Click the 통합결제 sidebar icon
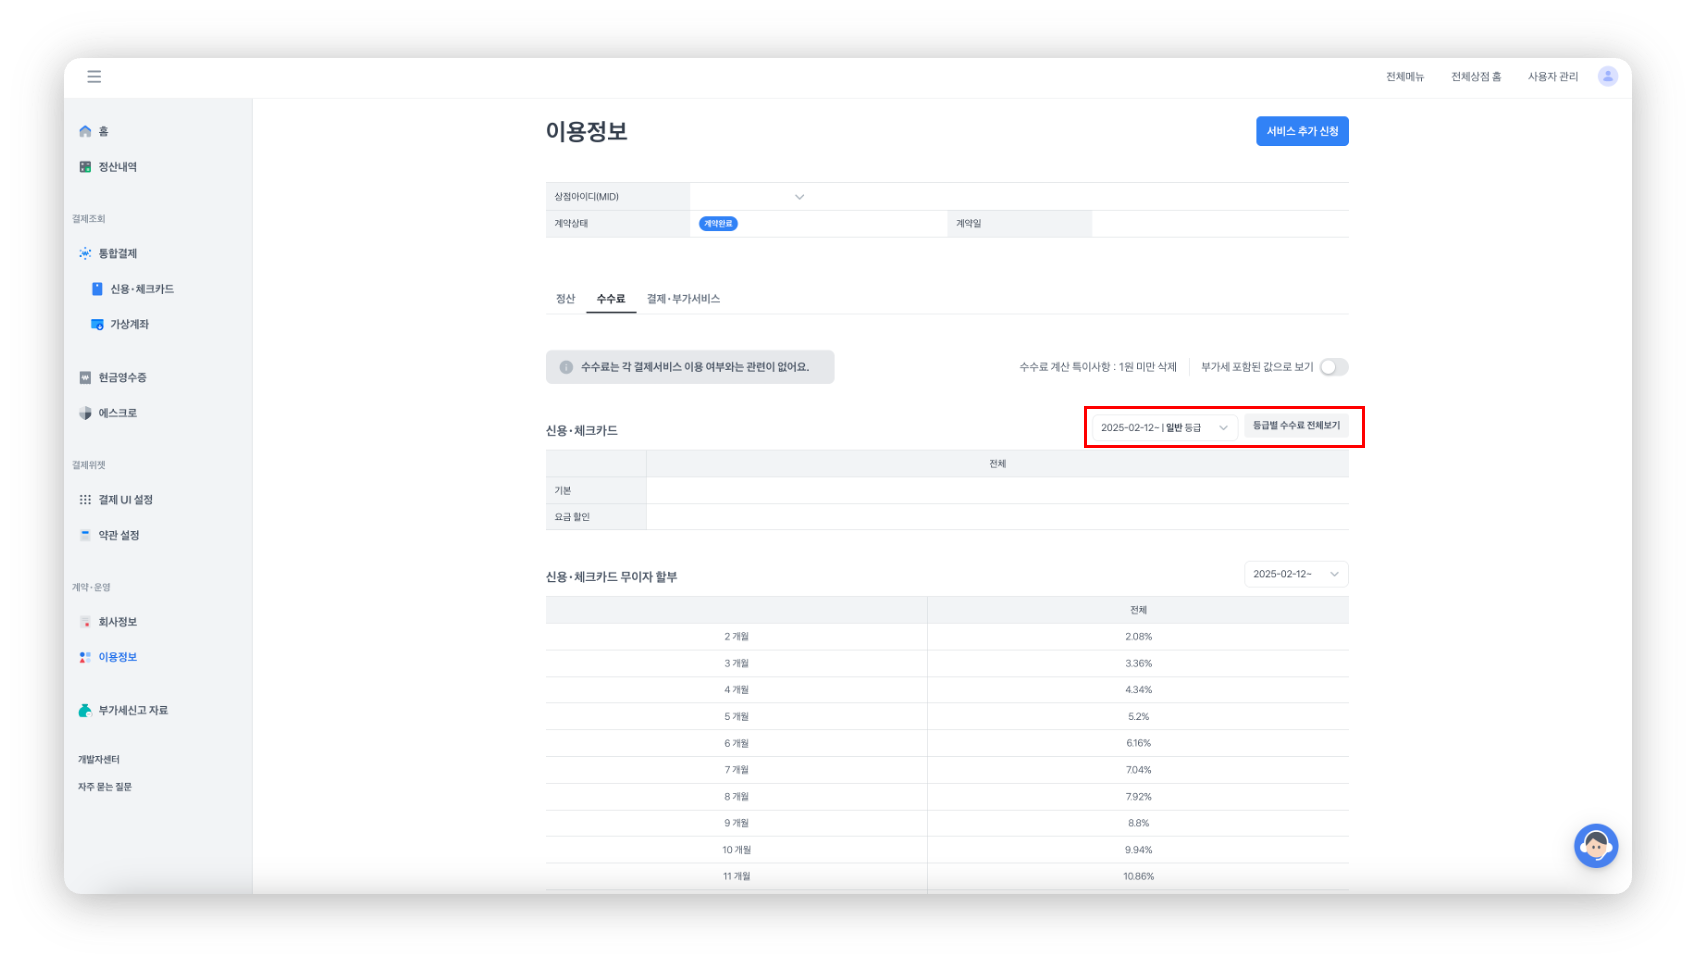 85,254
